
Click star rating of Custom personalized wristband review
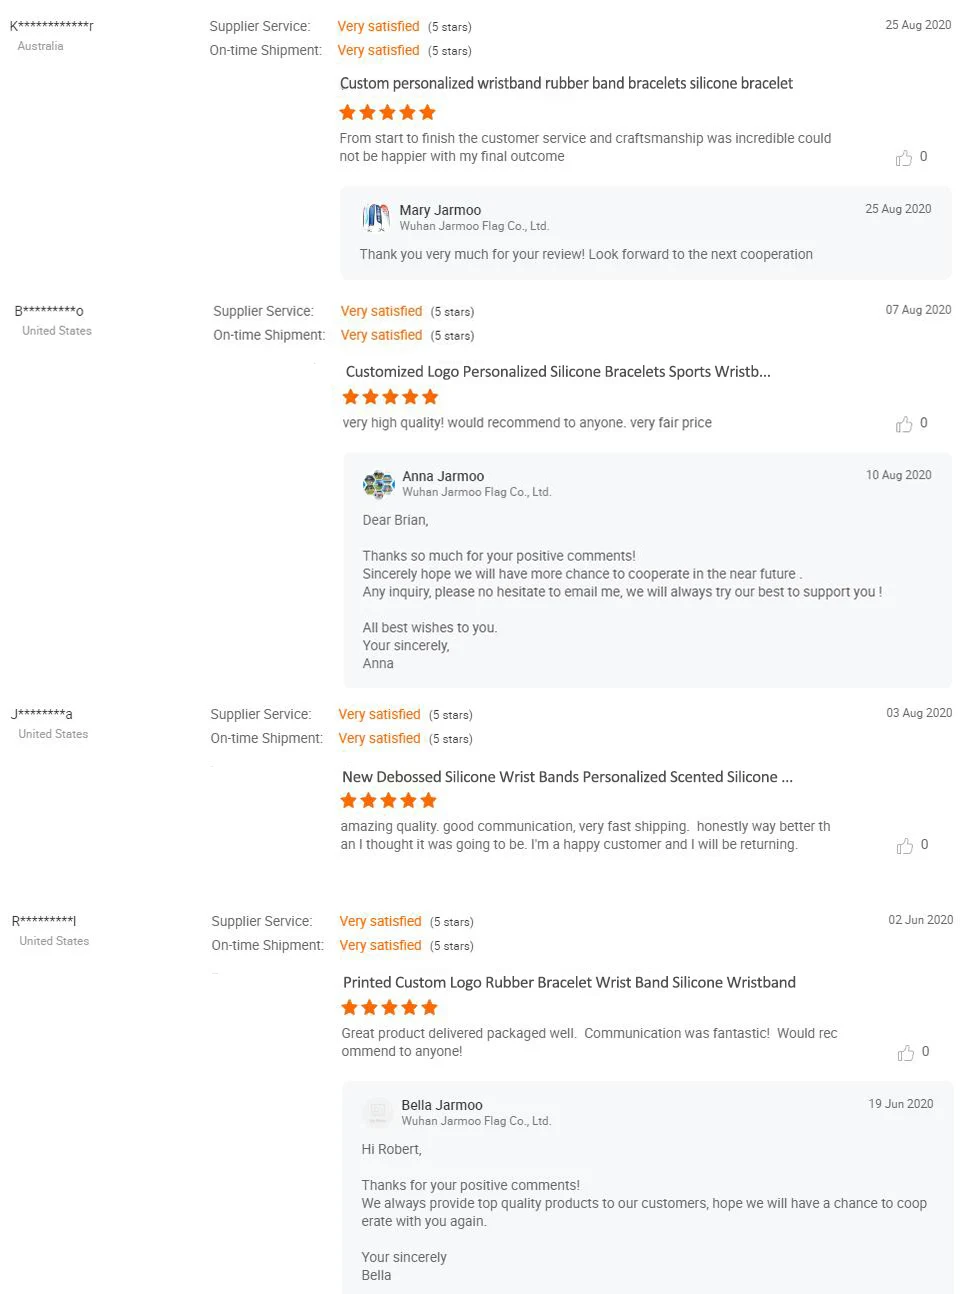click(x=387, y=112)
